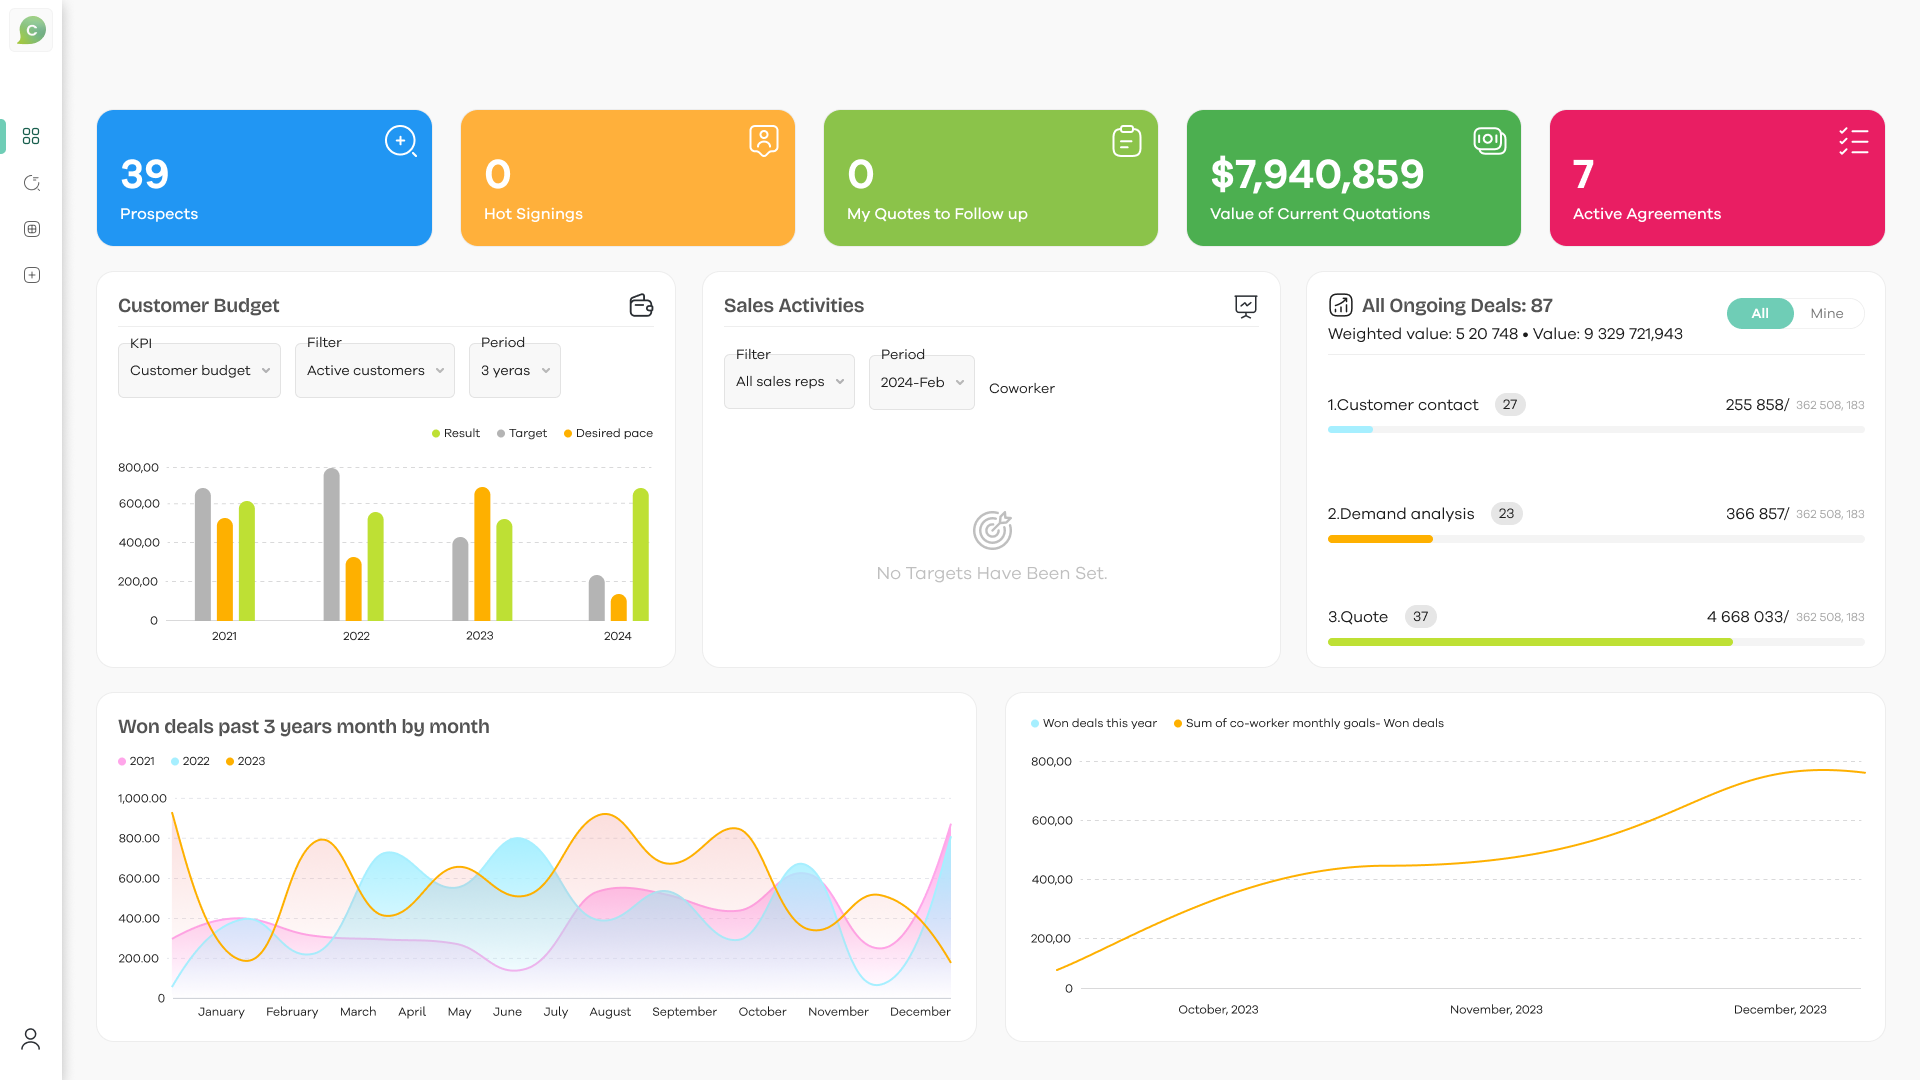Open the KPI dropdown showing Customer budget
This screenshot has width=1920, height=1080.
pos(198,370)
